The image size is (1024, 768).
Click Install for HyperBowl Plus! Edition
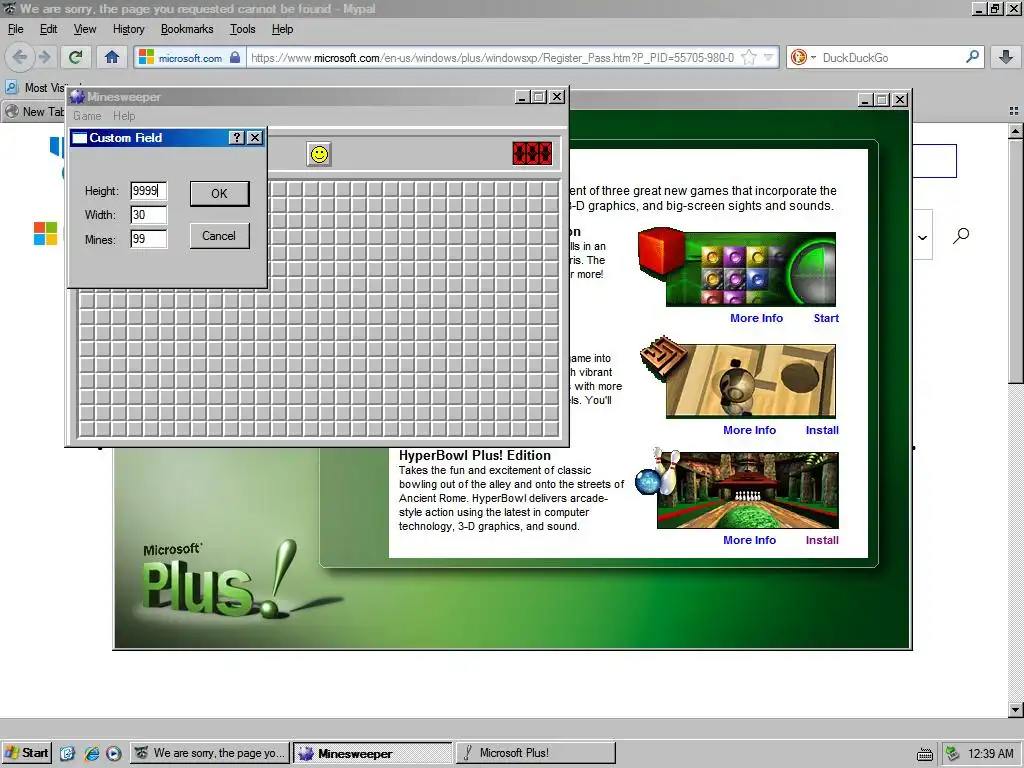coord(822,540)
